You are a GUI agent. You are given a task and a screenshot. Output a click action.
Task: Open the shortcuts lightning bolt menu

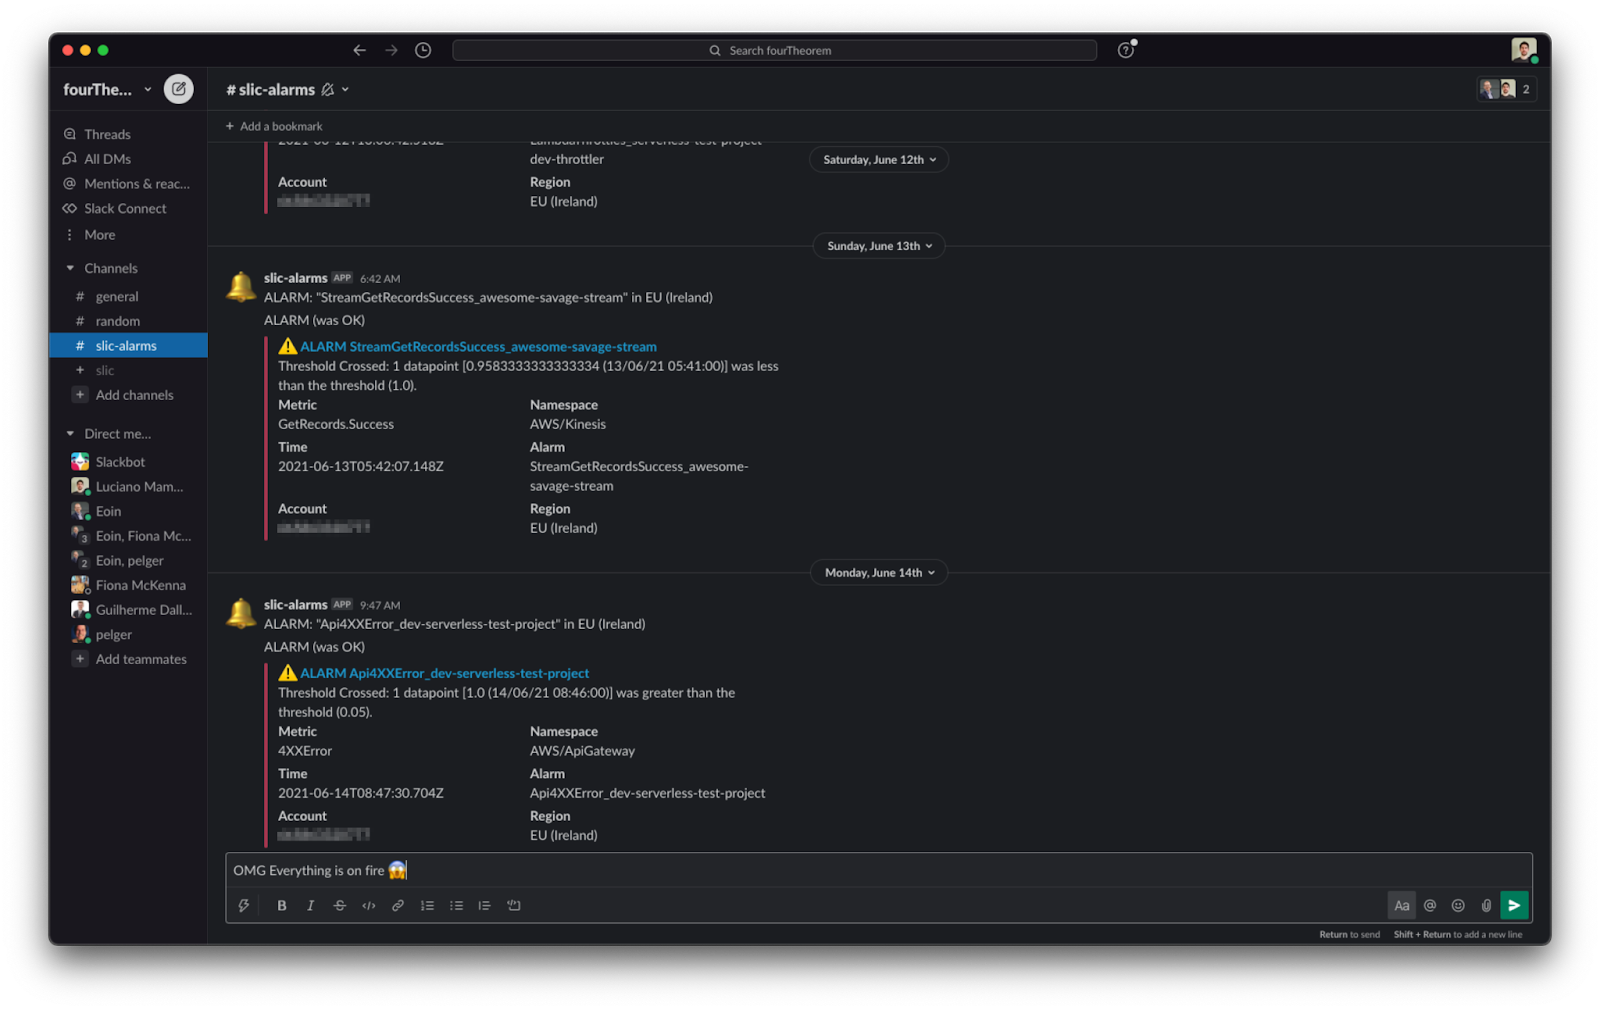(x=243, y=906)
